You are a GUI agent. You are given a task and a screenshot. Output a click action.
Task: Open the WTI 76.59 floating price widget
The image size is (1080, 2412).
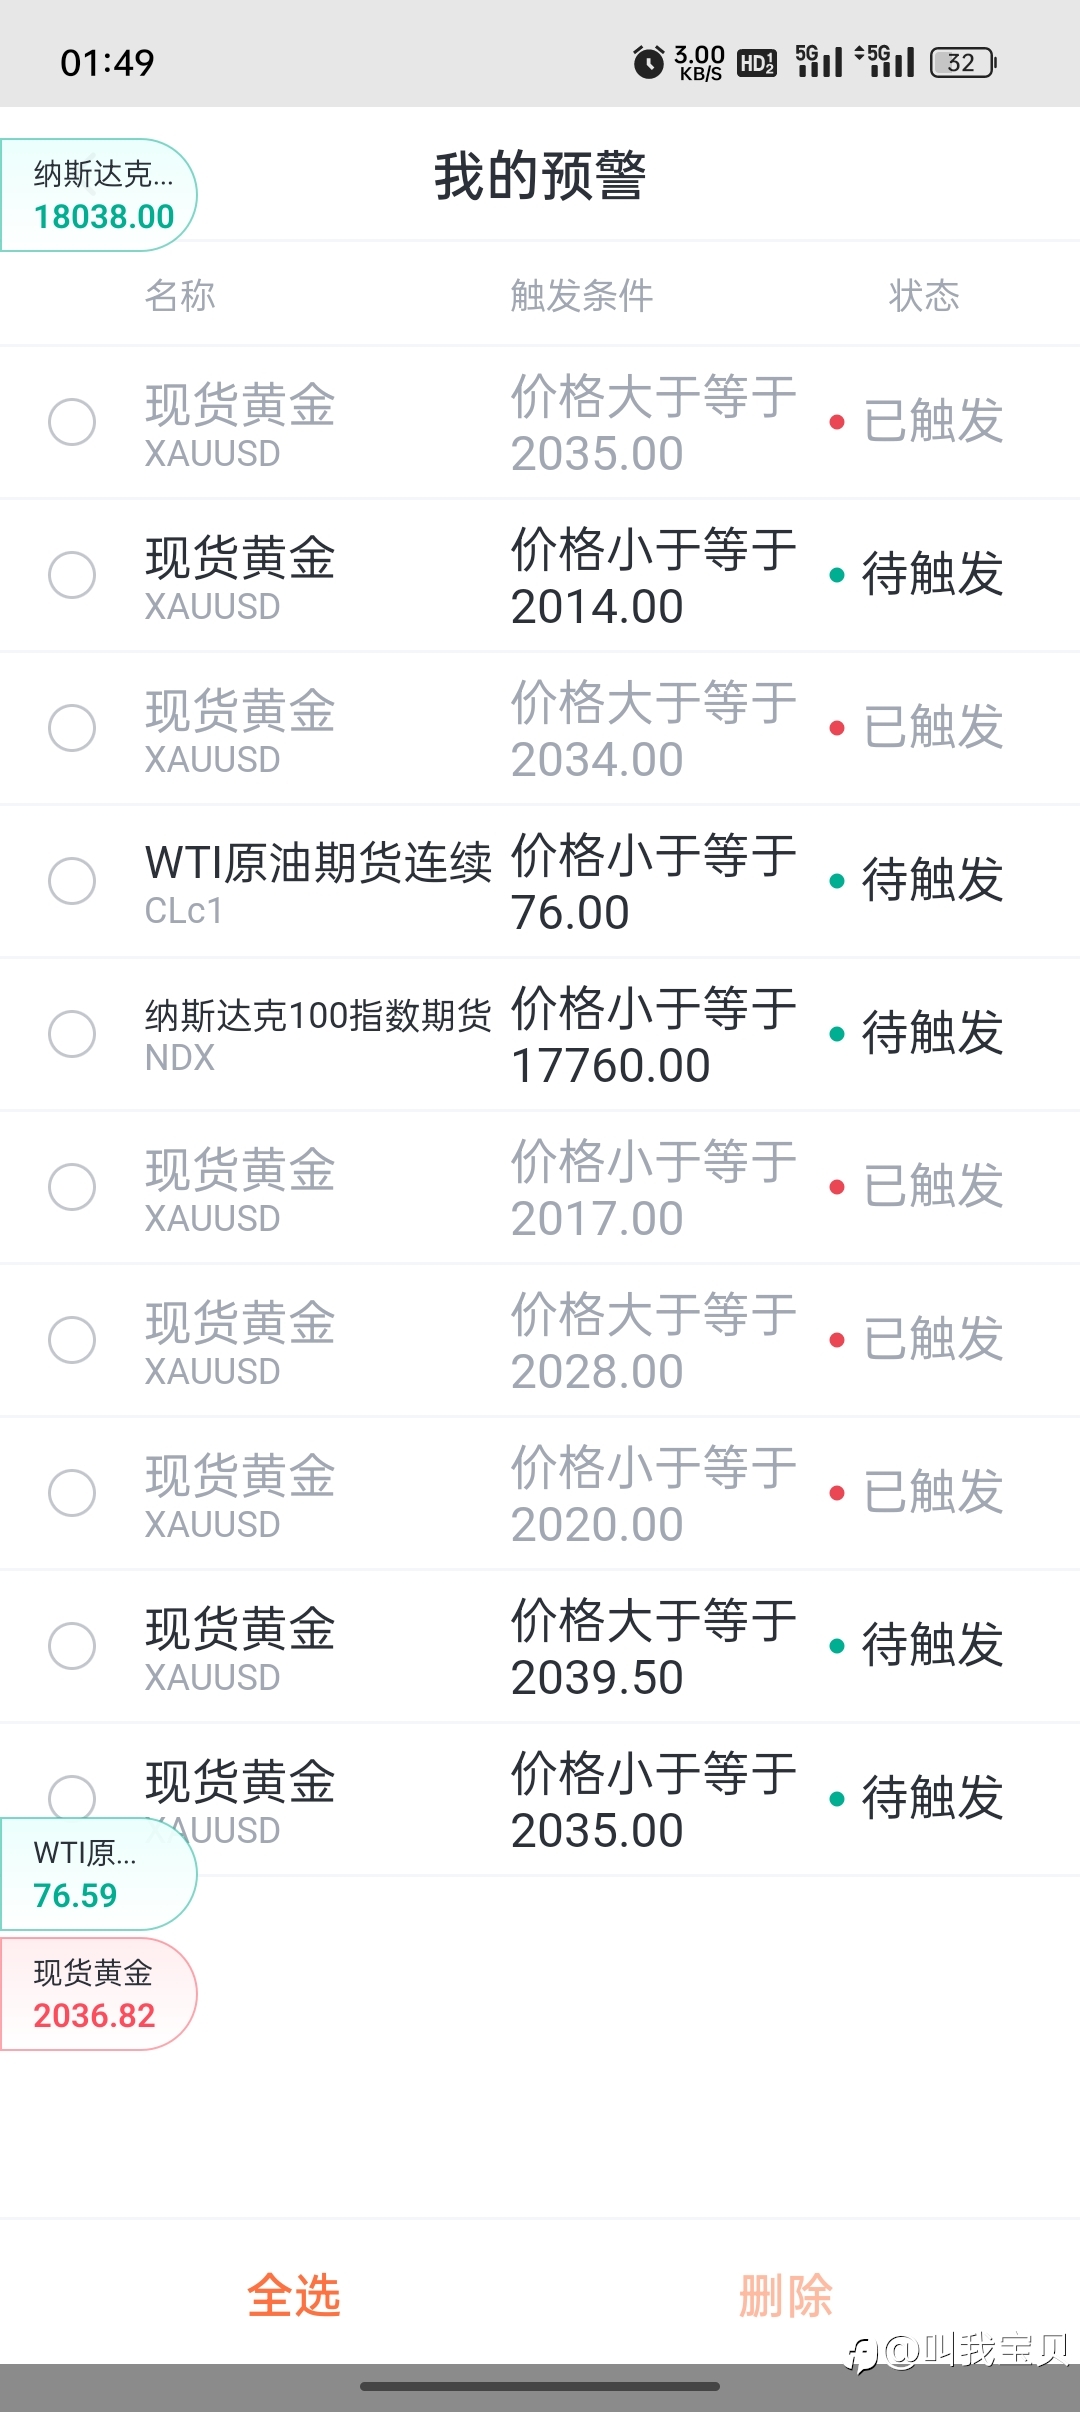[98, 1874]
